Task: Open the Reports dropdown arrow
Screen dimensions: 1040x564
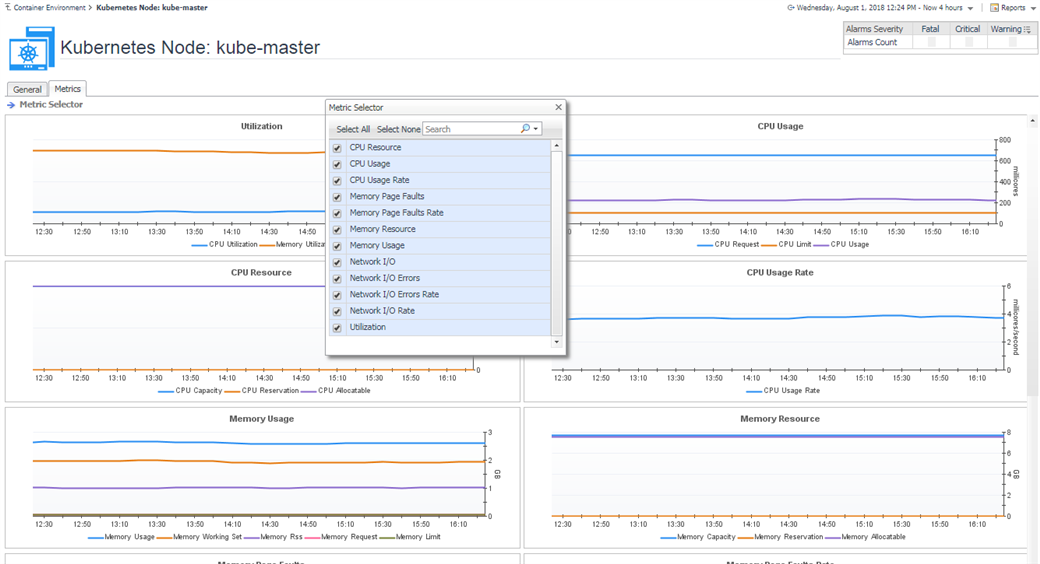Action: coord(1033,9)
